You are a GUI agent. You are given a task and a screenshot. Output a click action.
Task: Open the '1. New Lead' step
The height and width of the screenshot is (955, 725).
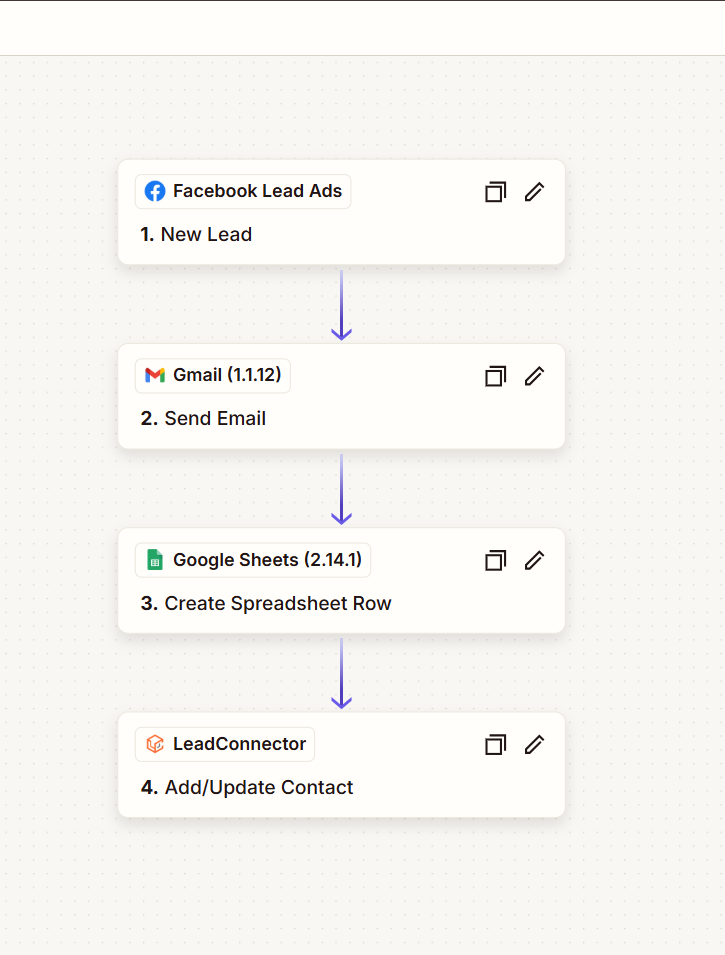pos(196,234)
